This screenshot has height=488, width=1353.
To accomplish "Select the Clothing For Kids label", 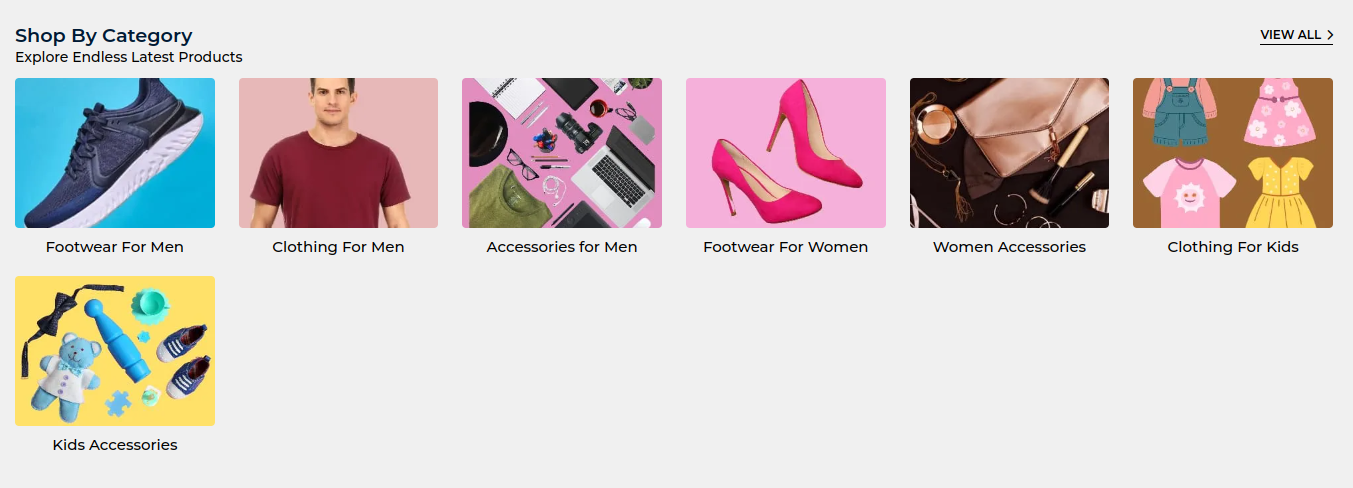I will tap(1233, 247).
